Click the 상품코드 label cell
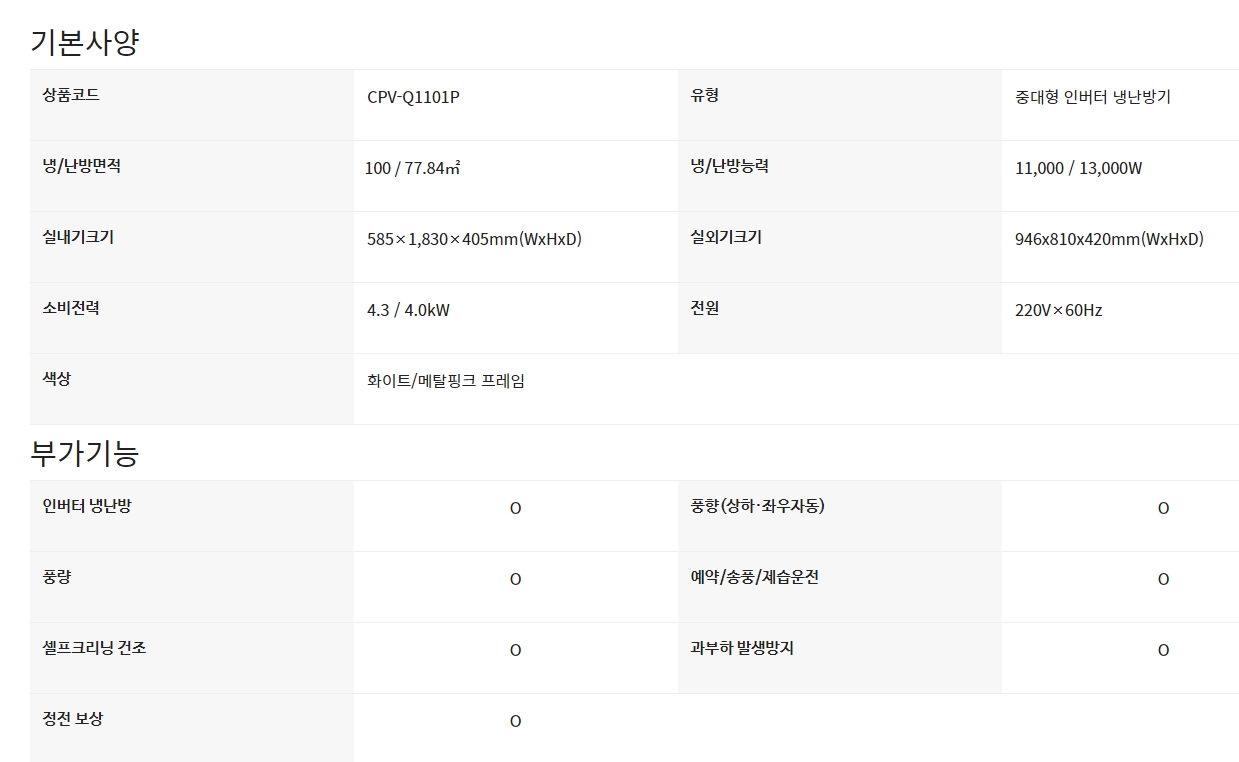Image resolution: width=1239 pixels, height=762 pixels. (192, 105)
